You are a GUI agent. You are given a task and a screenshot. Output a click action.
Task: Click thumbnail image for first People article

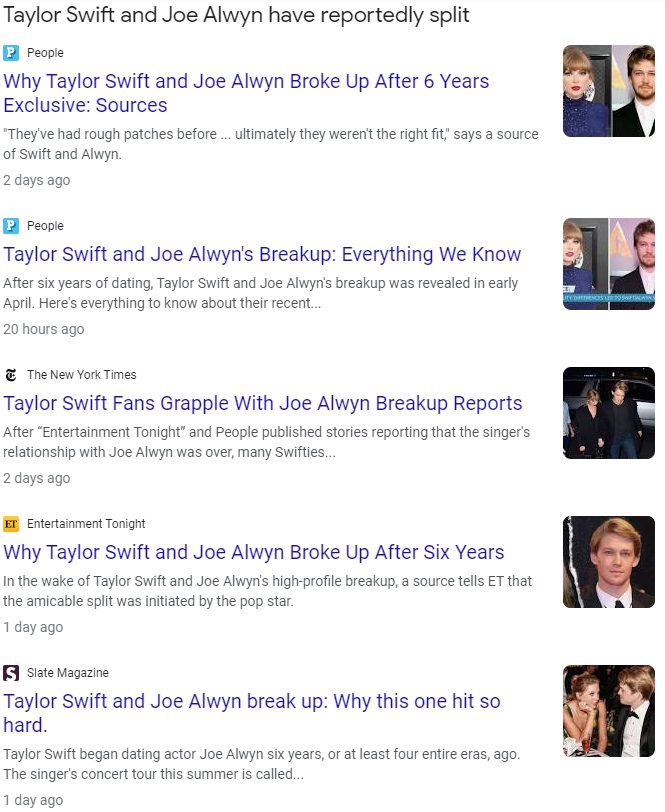pos(608,91)
